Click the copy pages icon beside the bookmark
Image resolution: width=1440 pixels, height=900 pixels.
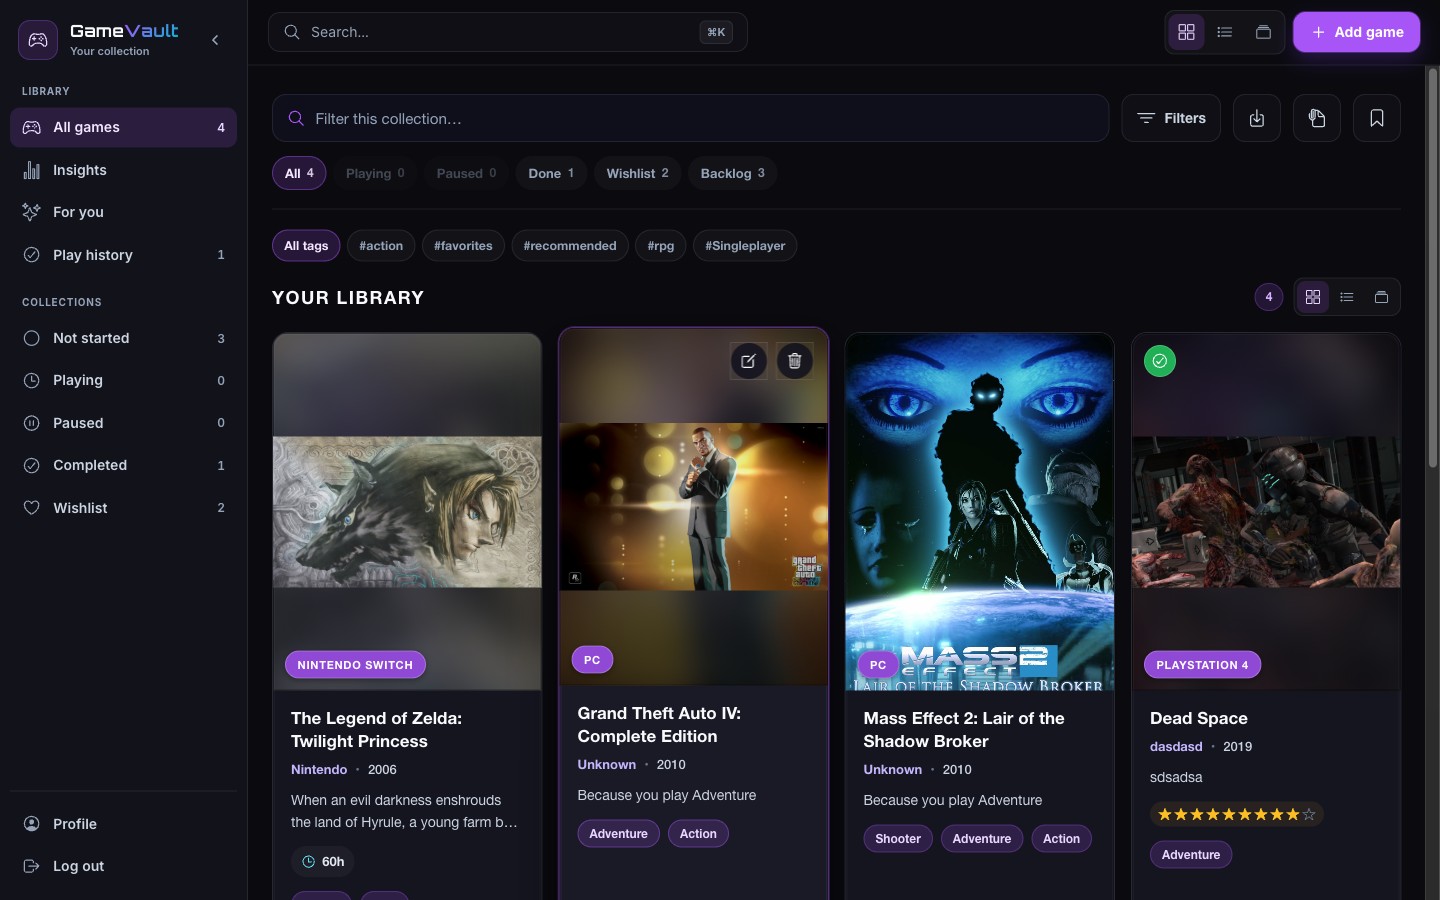[x=1317, y=118]
